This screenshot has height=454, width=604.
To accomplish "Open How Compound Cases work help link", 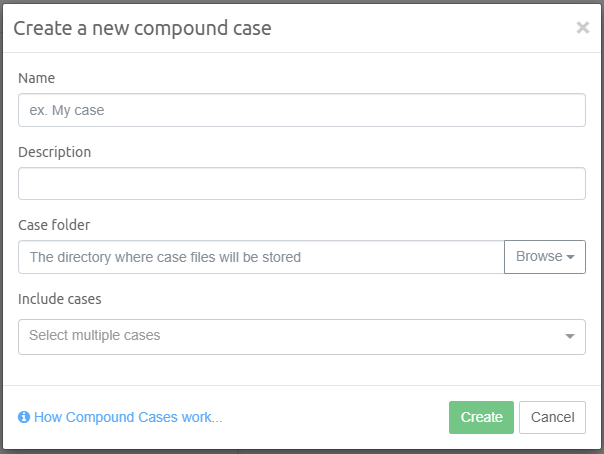I will pos(128,417).
